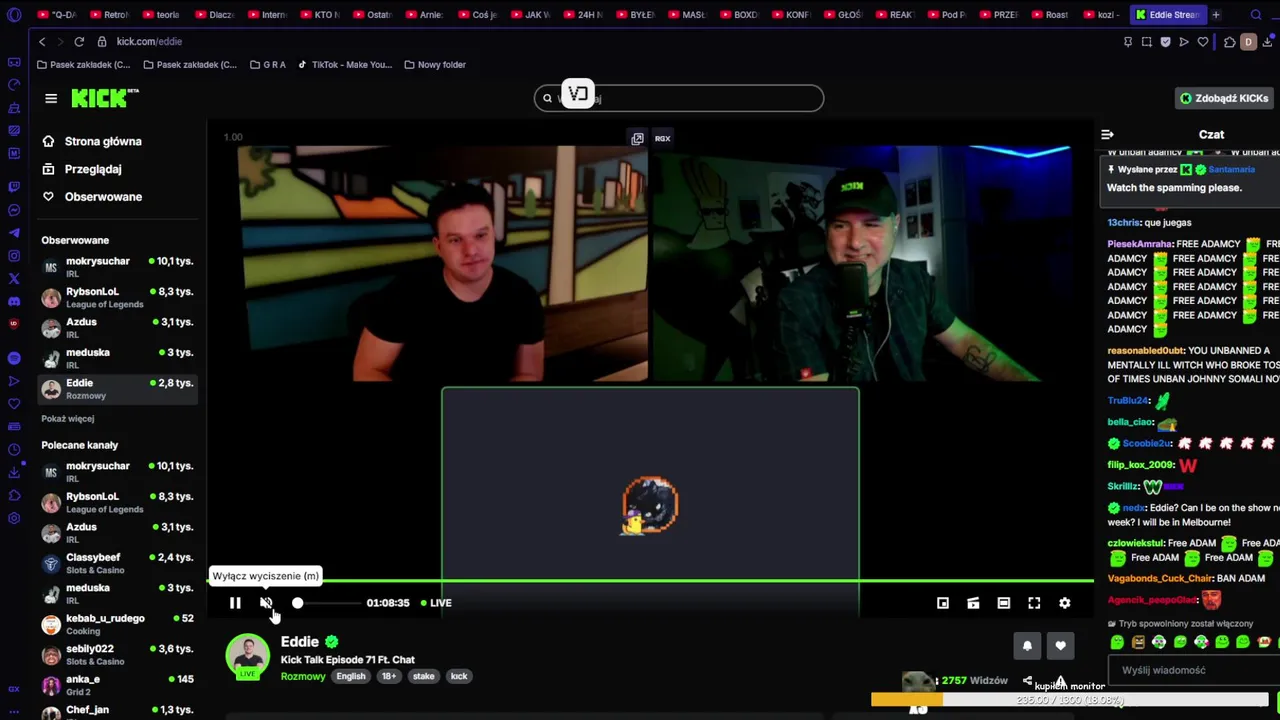Pause the live stream
The image size is (1280, 720).
pyautogui.click(x=235, y=603)
